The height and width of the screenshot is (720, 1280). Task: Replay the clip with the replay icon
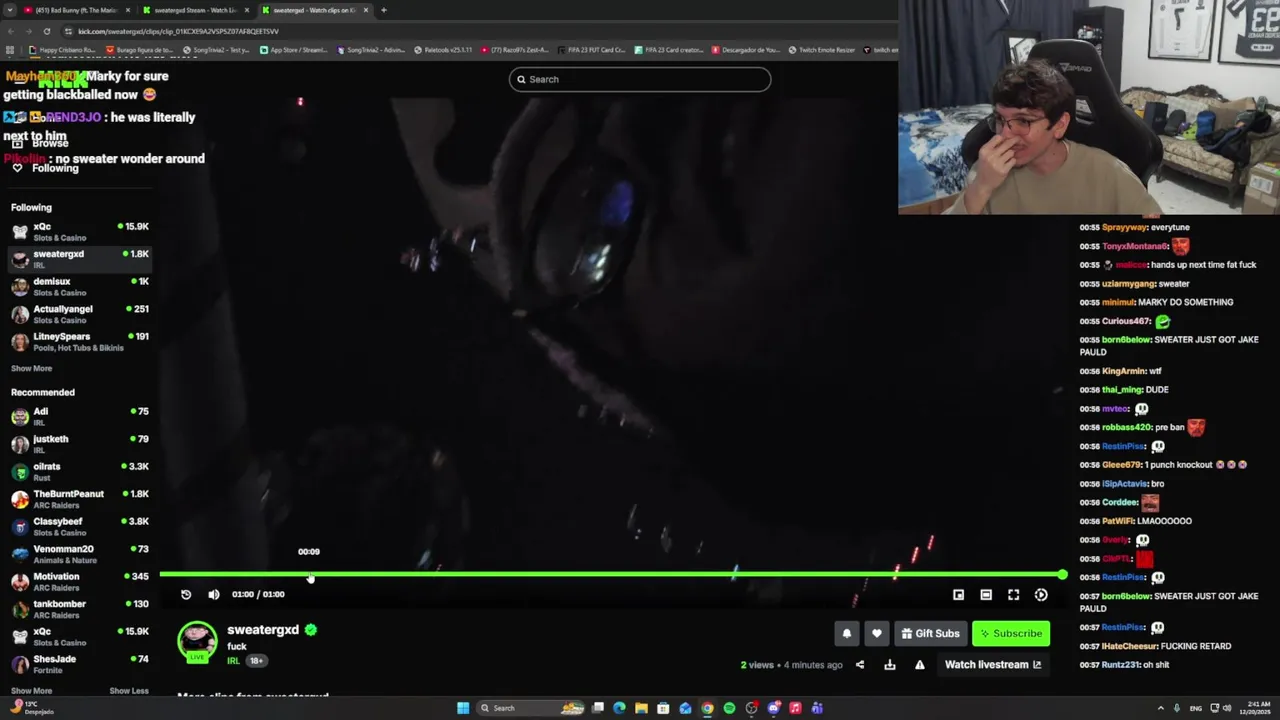pyautogui.click(x=186, y=595)
